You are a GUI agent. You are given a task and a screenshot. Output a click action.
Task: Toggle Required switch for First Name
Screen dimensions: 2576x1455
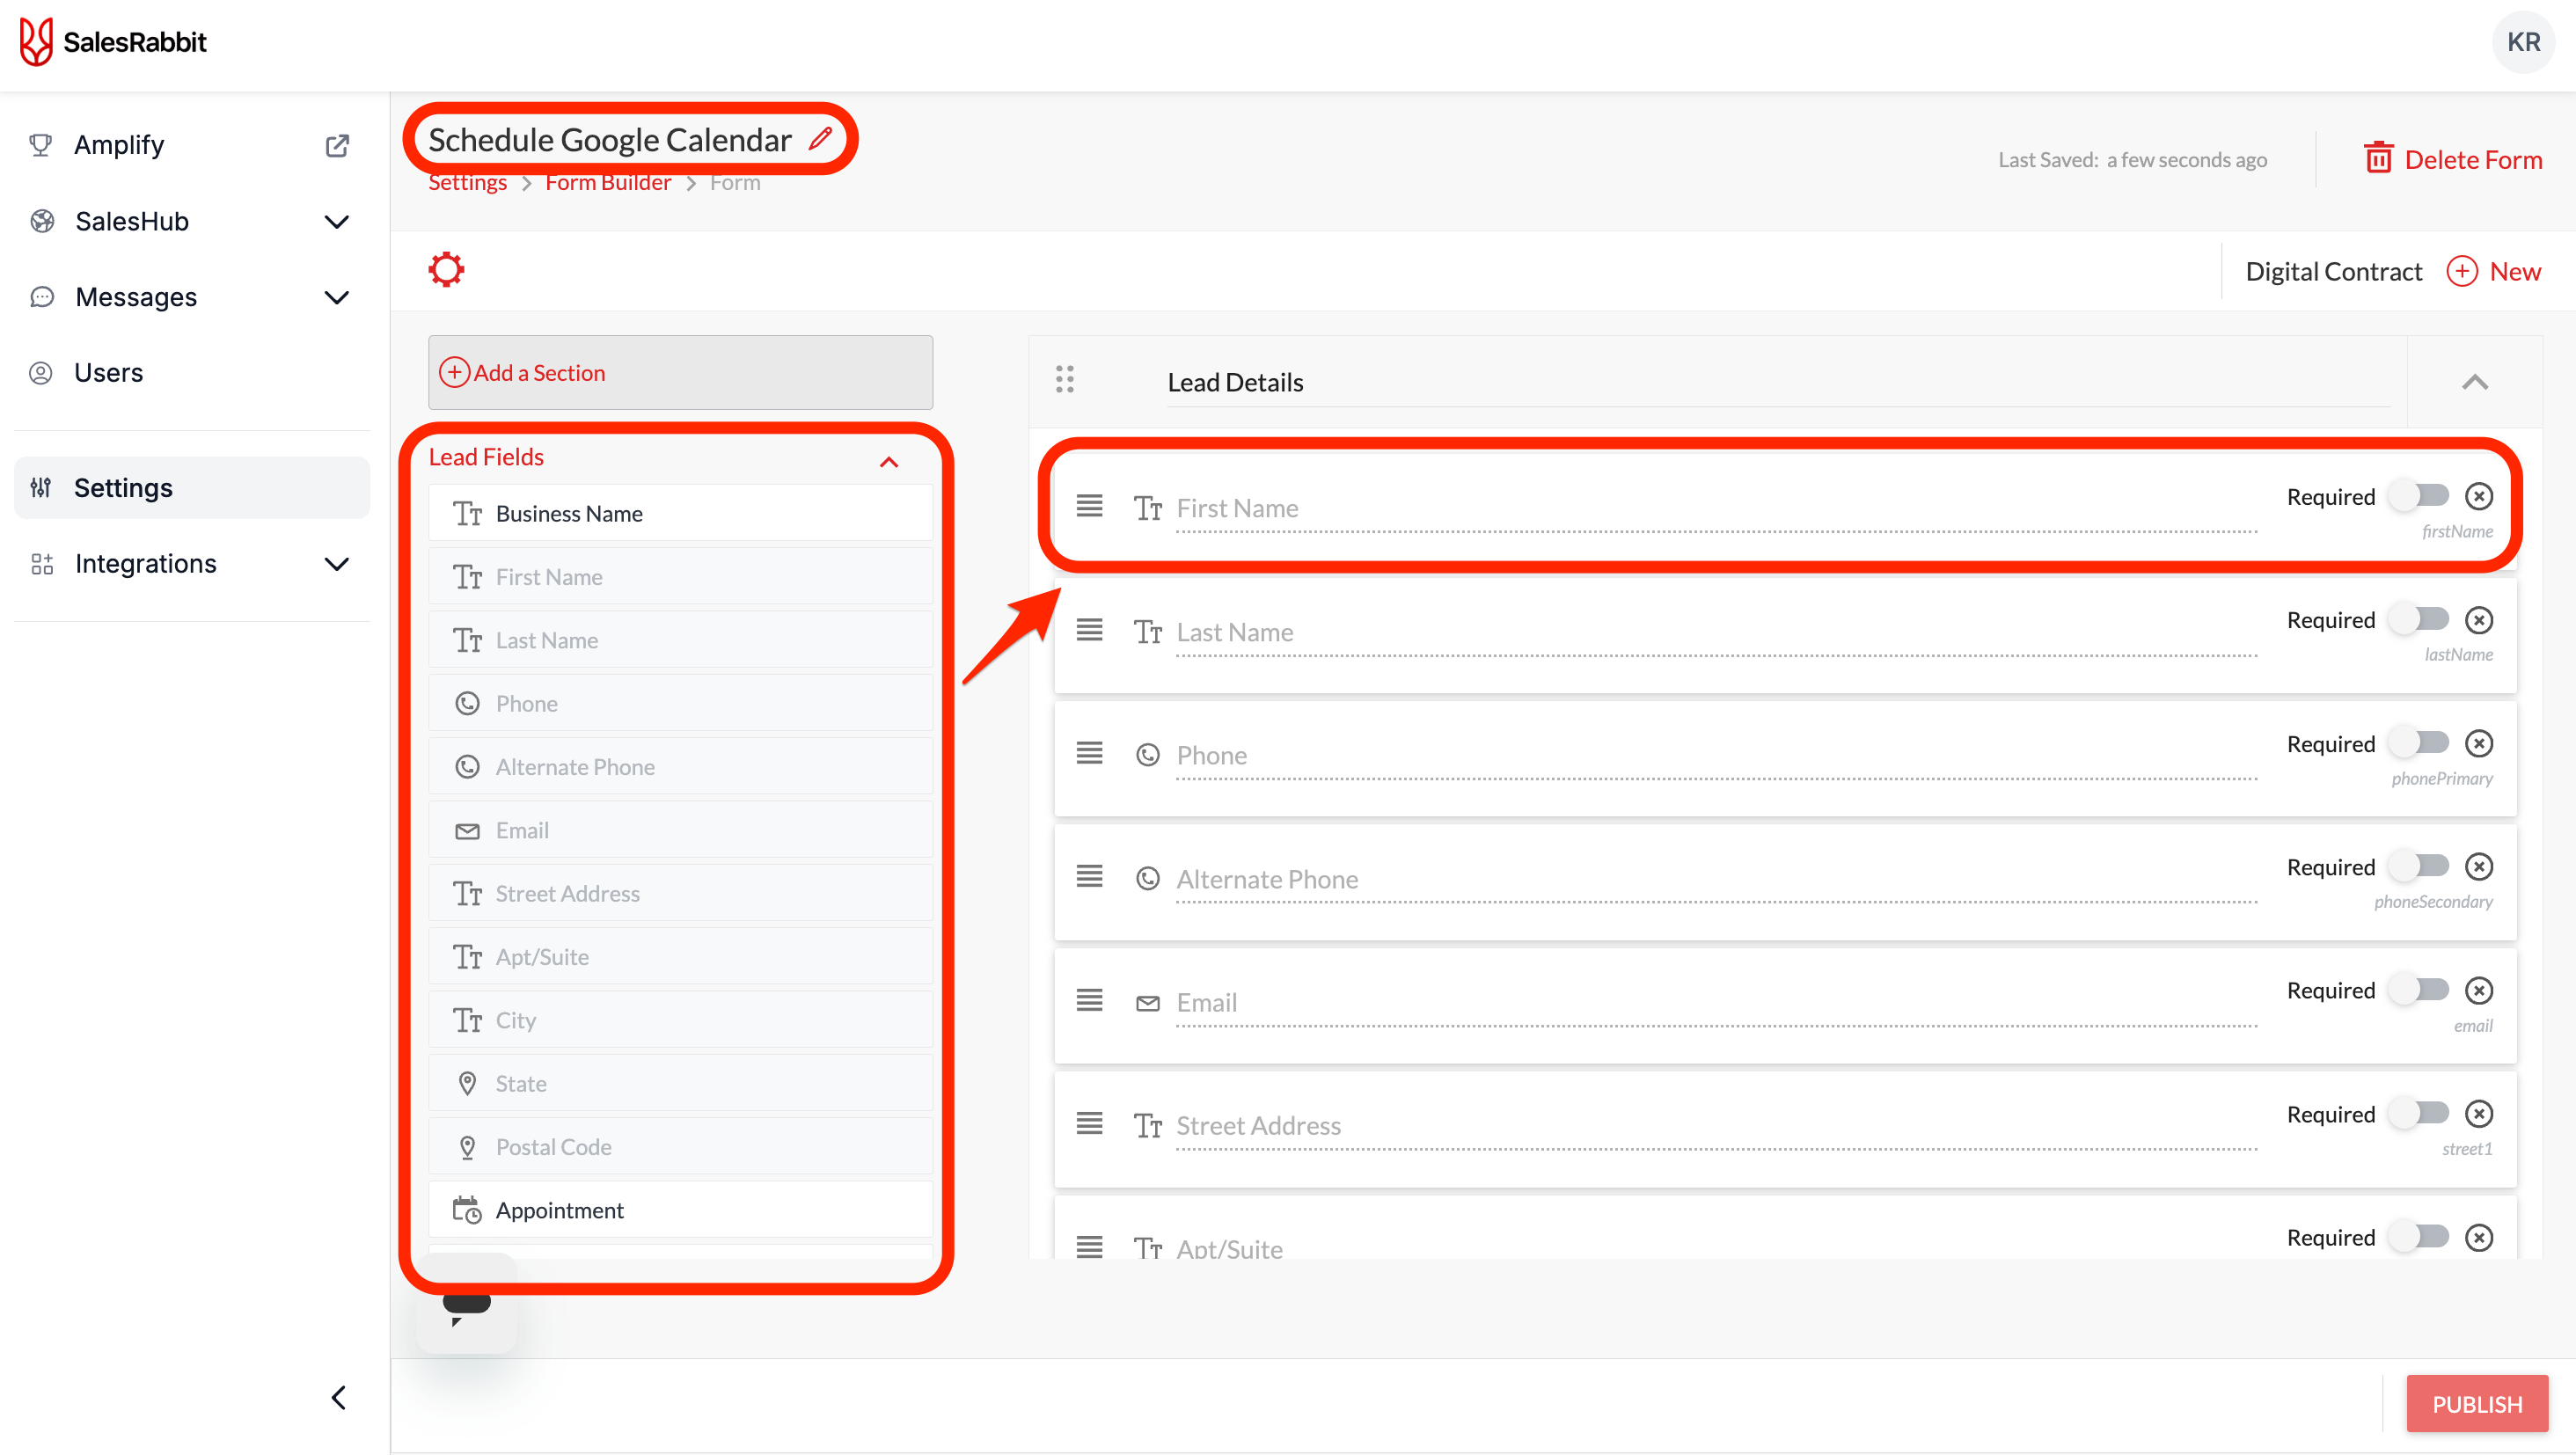pos(2421,496)
